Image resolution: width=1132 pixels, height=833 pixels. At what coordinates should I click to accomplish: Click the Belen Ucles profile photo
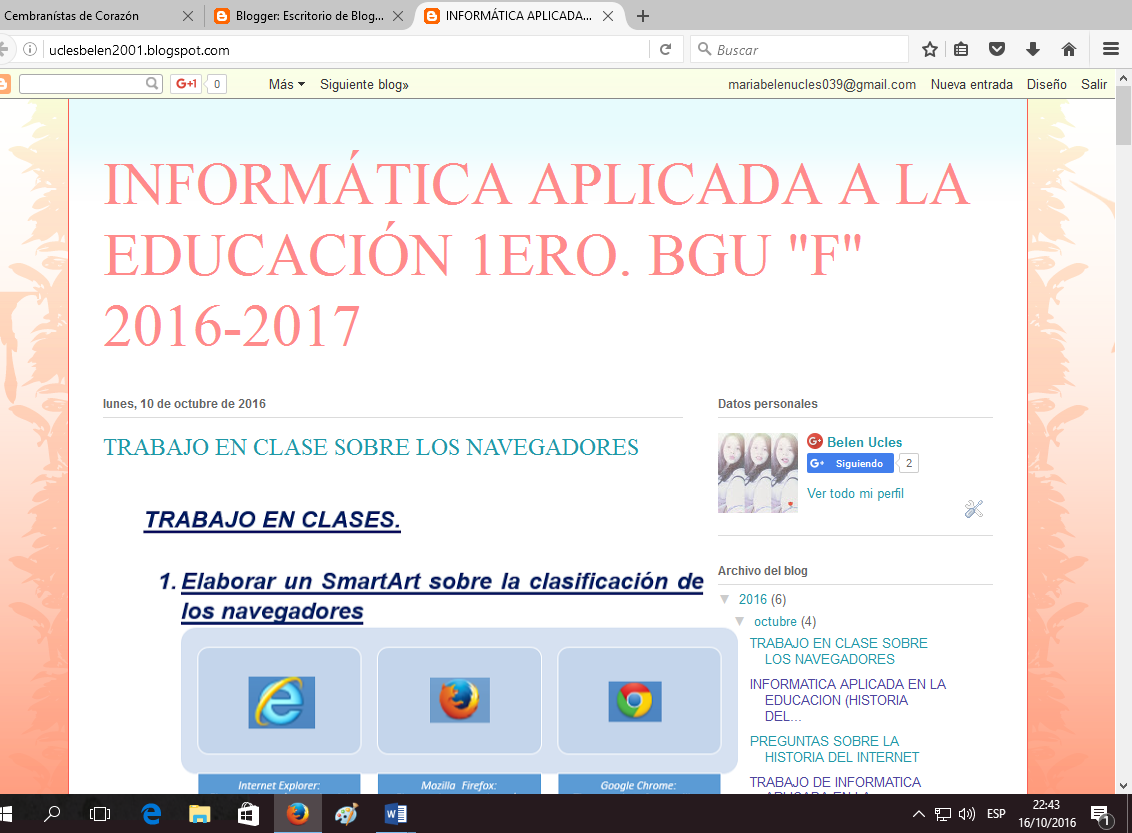click(x=758, y=473)
